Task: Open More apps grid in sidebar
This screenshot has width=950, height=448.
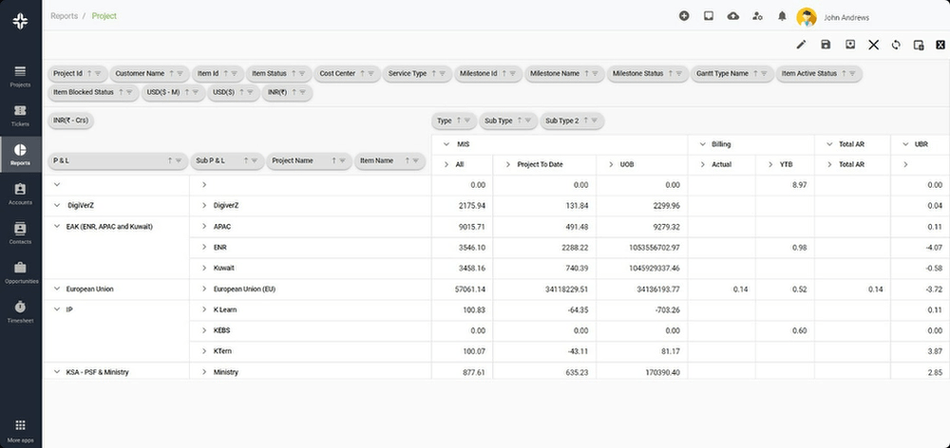Action: coord(20,430)
